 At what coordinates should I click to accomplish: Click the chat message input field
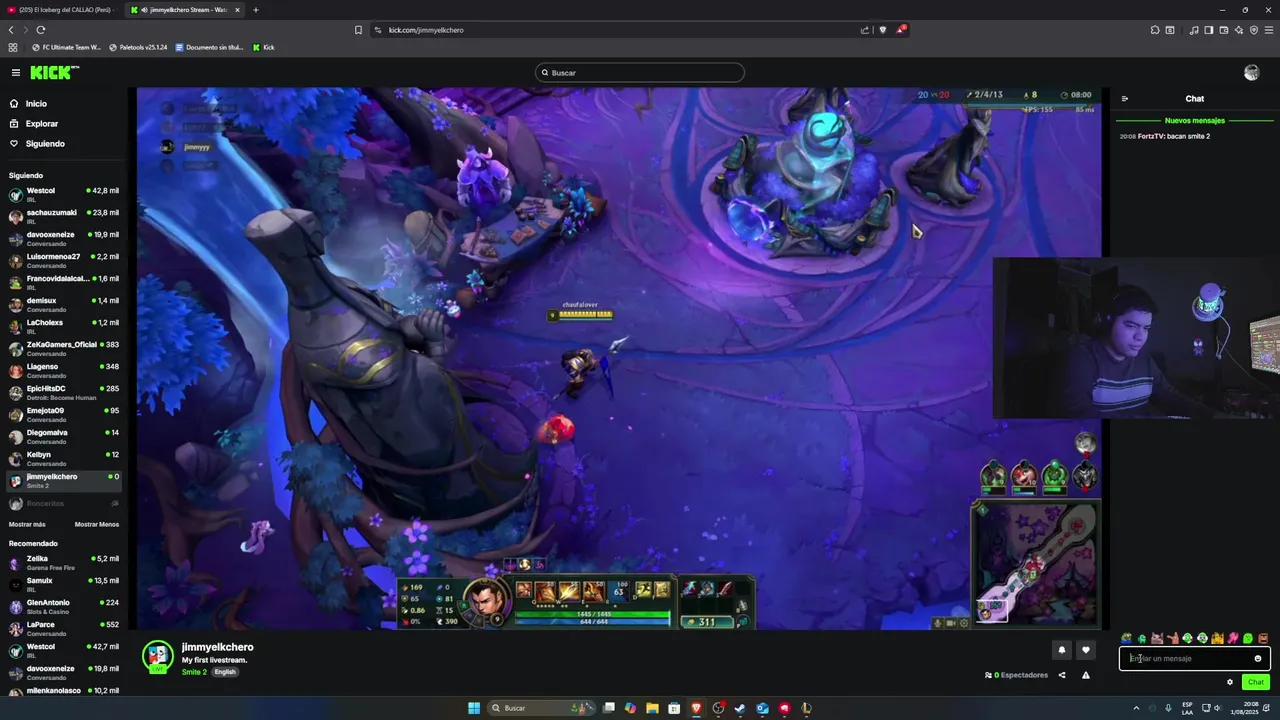[1195, 658]
